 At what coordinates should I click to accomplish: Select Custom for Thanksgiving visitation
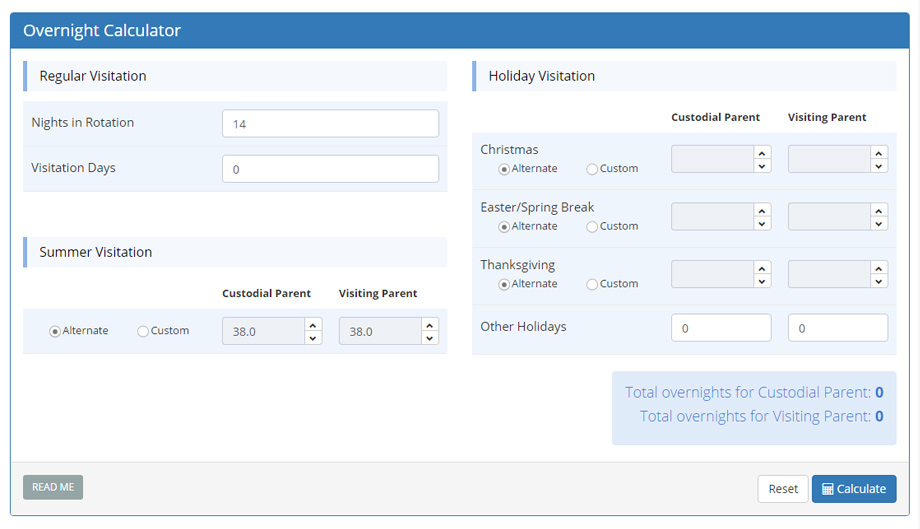point(592,285)
